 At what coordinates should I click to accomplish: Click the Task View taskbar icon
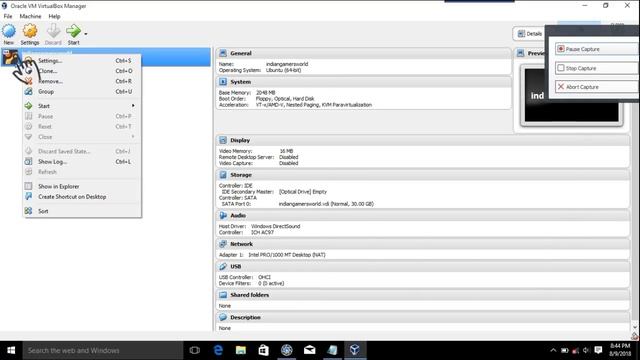pos(195,350)
